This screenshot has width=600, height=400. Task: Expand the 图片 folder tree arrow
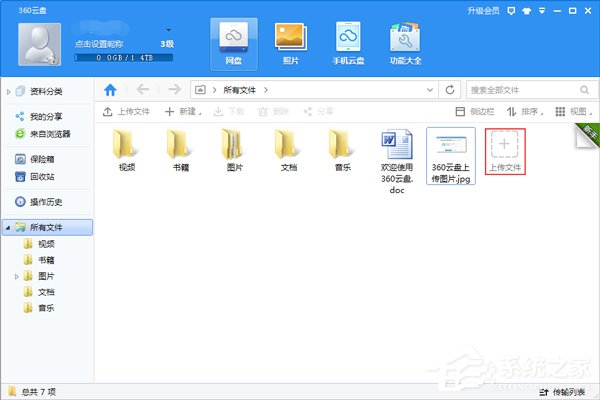16,276
